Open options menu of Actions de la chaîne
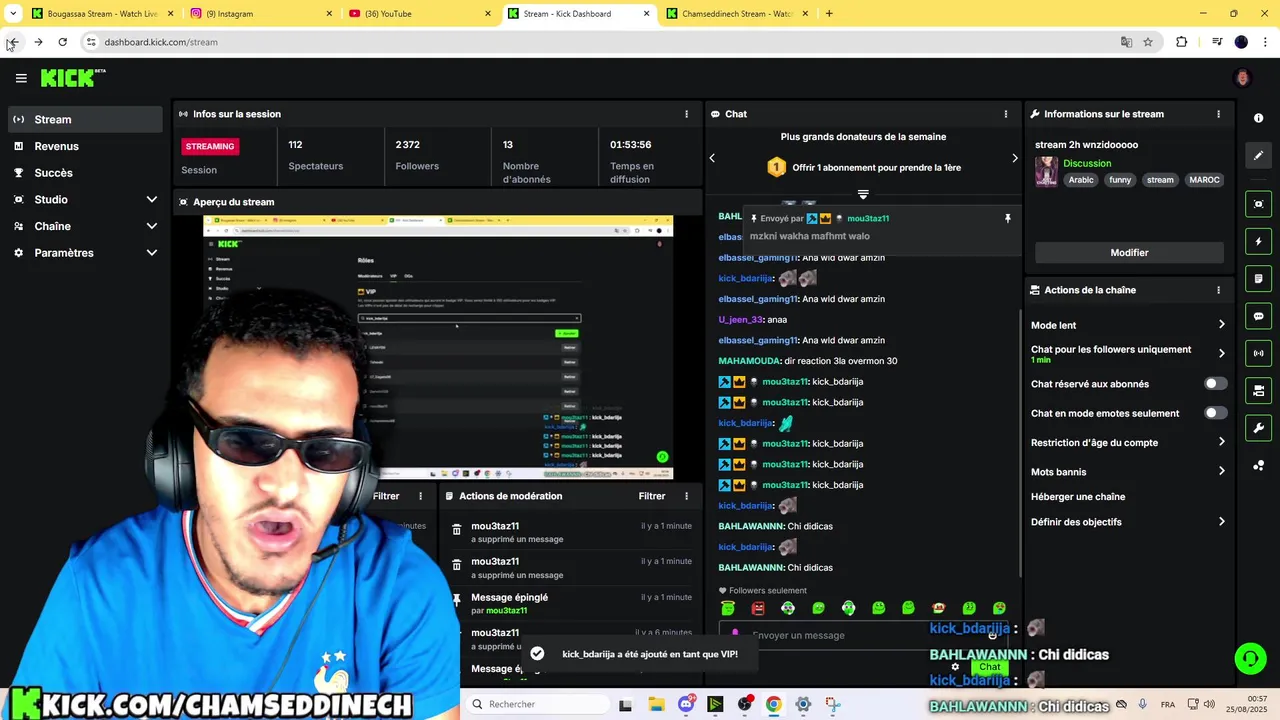This screenshot has height=720, width=1280. coord(1218,290)
